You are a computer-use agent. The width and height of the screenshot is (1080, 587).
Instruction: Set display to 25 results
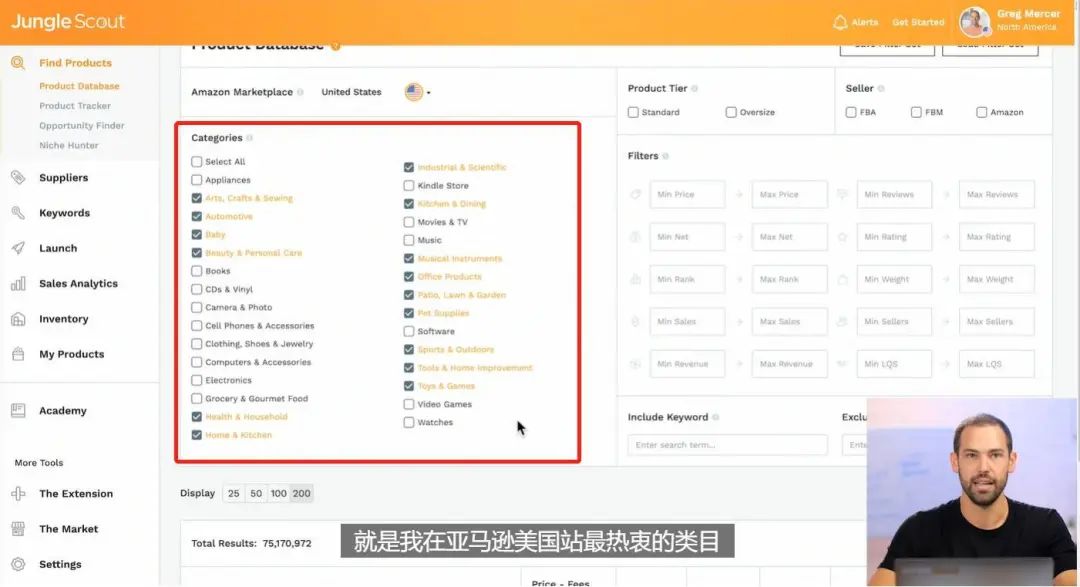233,493
